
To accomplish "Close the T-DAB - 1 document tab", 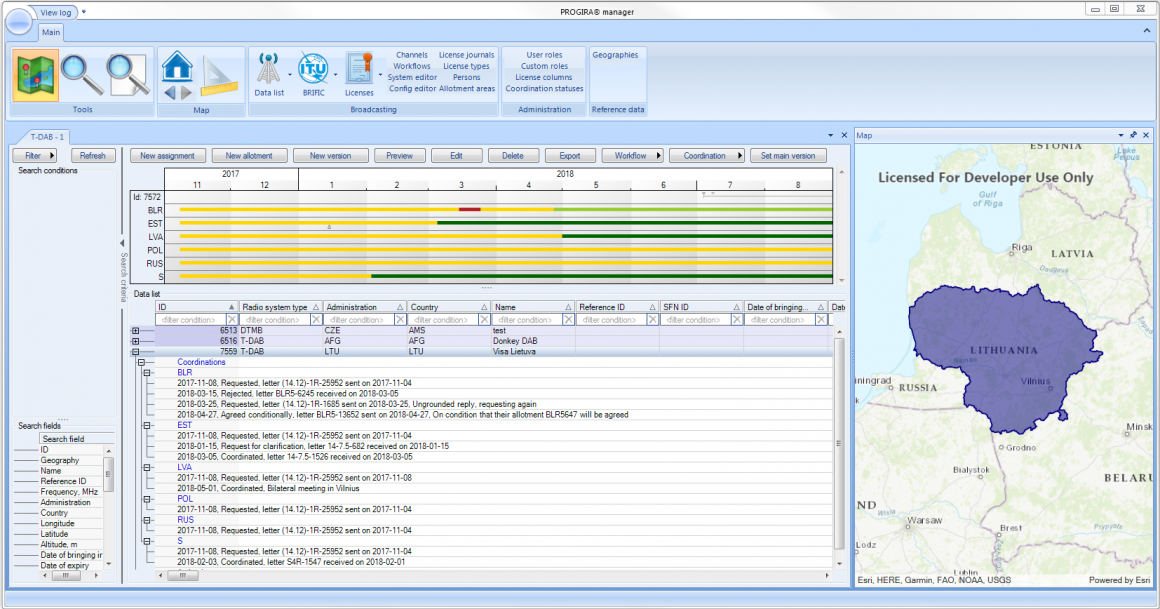I will click(x=844, y=135).
